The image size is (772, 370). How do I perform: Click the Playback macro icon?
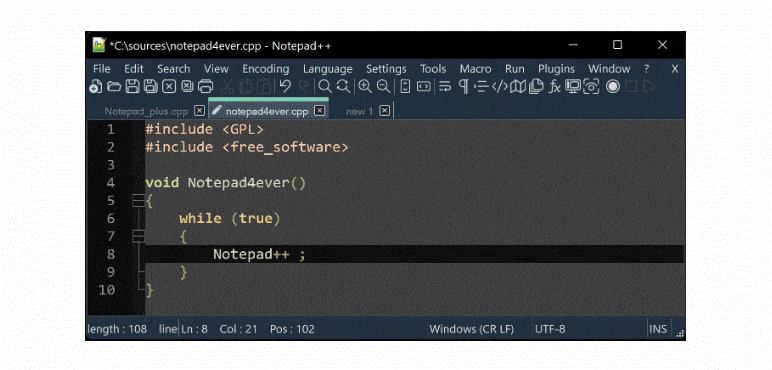point(649,87)
